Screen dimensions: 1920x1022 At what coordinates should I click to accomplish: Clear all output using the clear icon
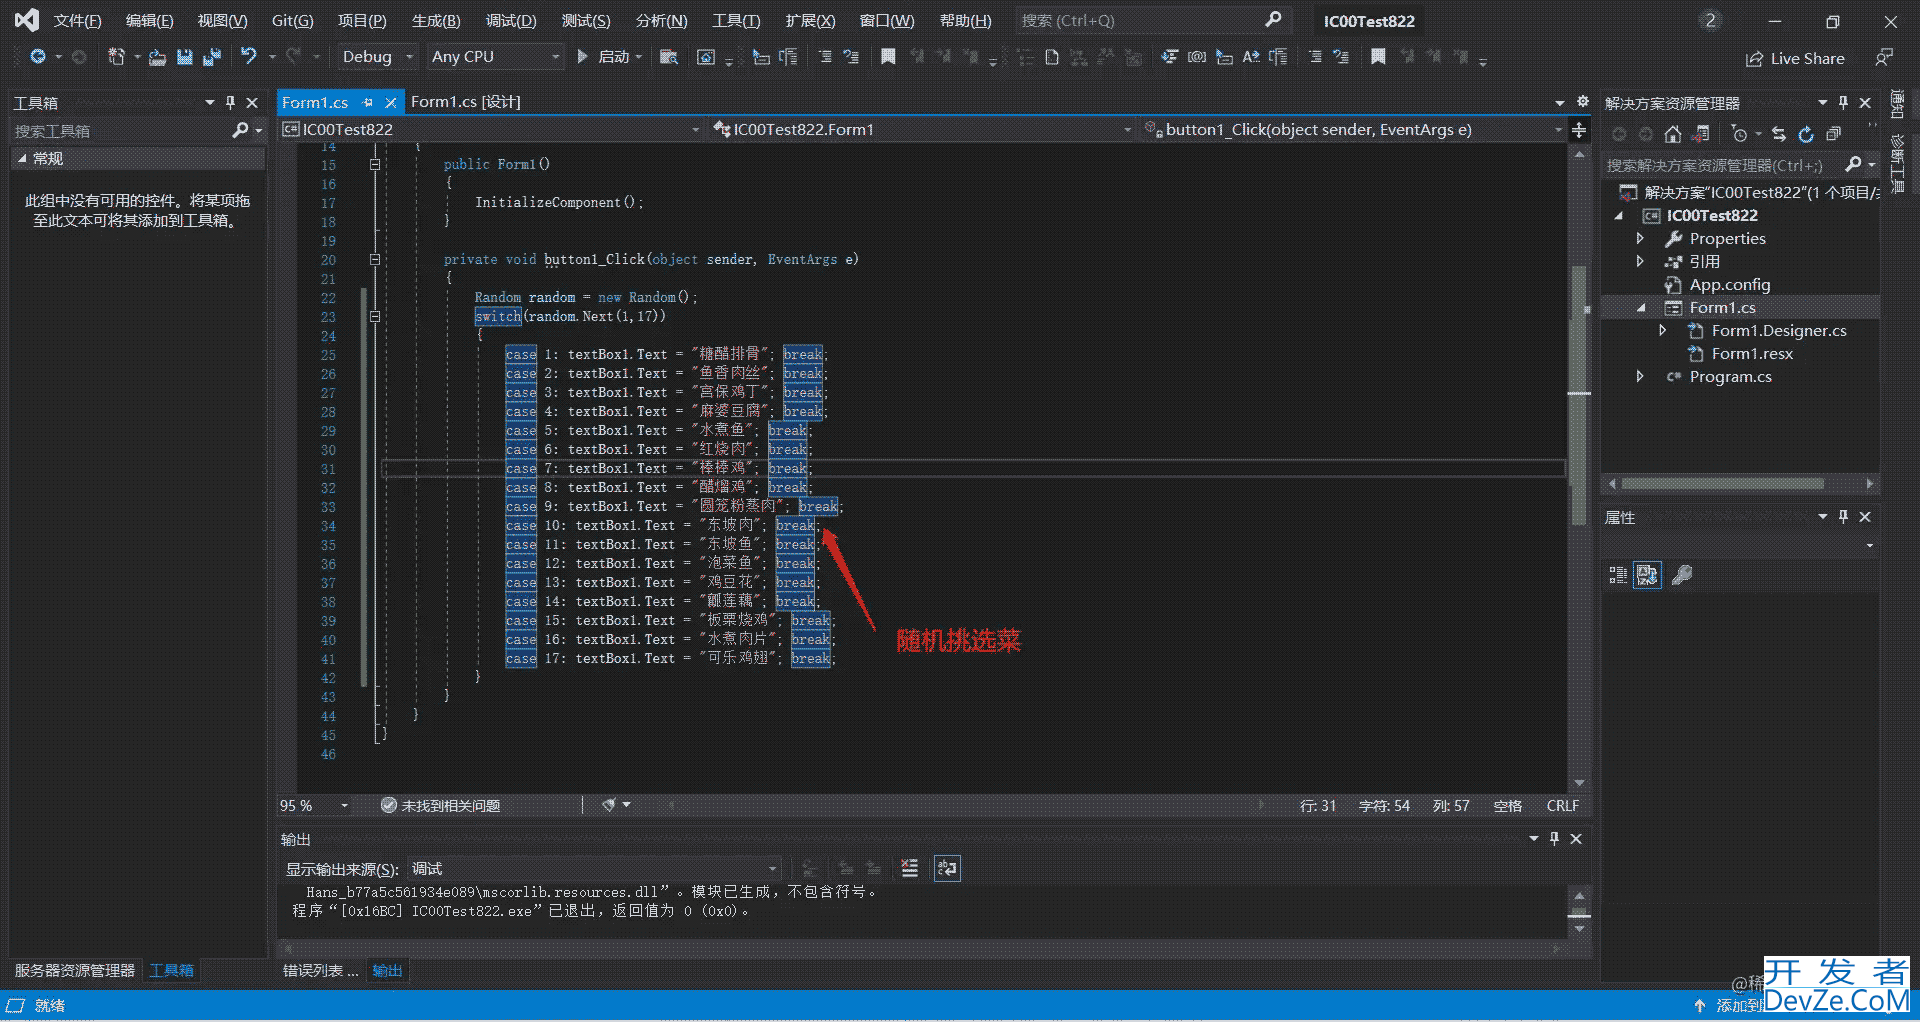pyautogui.click(x=909, y=868)
